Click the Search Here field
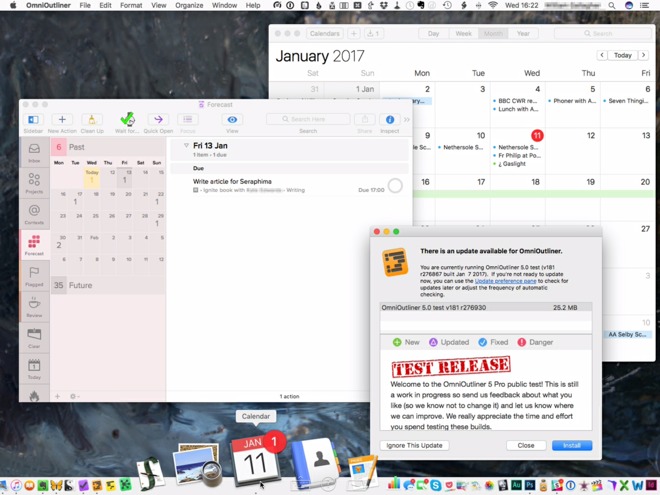This screenshot has height=495, width=660. click(308, 119)
